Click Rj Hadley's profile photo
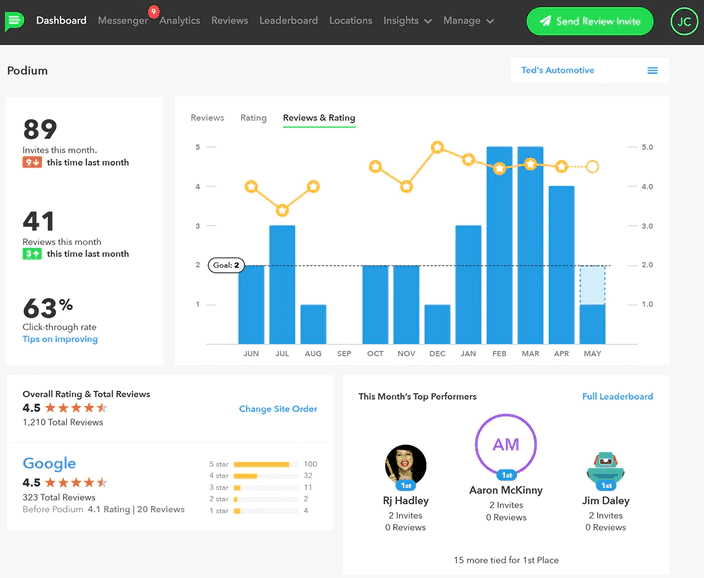704x578 pixels. pyautogui.click(x=406, y=465)
